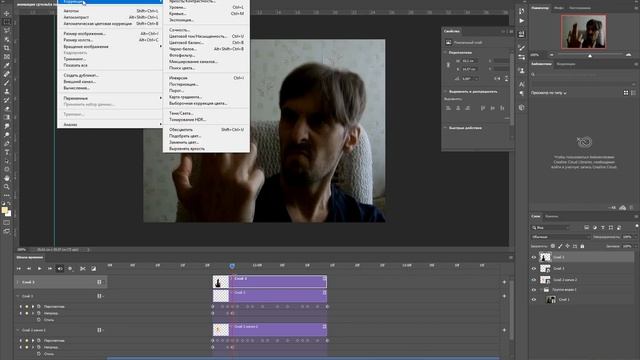Hide the Группа видео 1 group
The width and height of the screenshot is (640, 360).
pos(533,290)
